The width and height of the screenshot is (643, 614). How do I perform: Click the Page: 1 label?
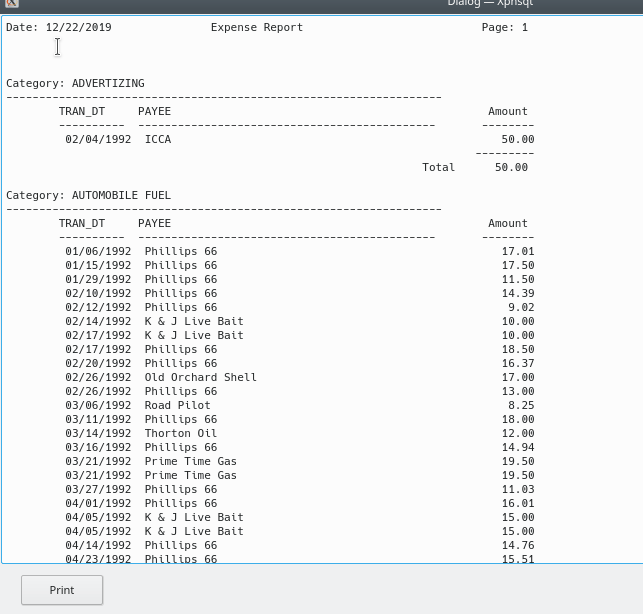(x=505, y=27)
